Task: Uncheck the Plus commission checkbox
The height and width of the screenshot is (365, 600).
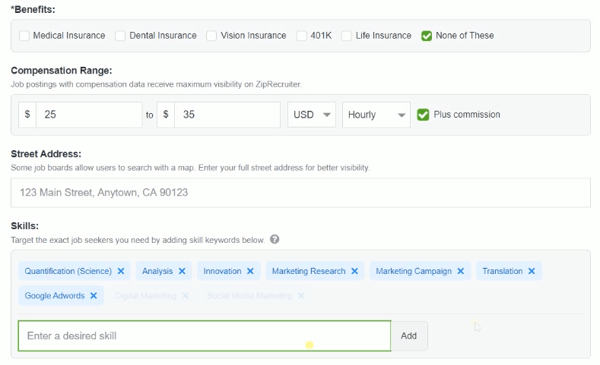Action: [423, 114]
